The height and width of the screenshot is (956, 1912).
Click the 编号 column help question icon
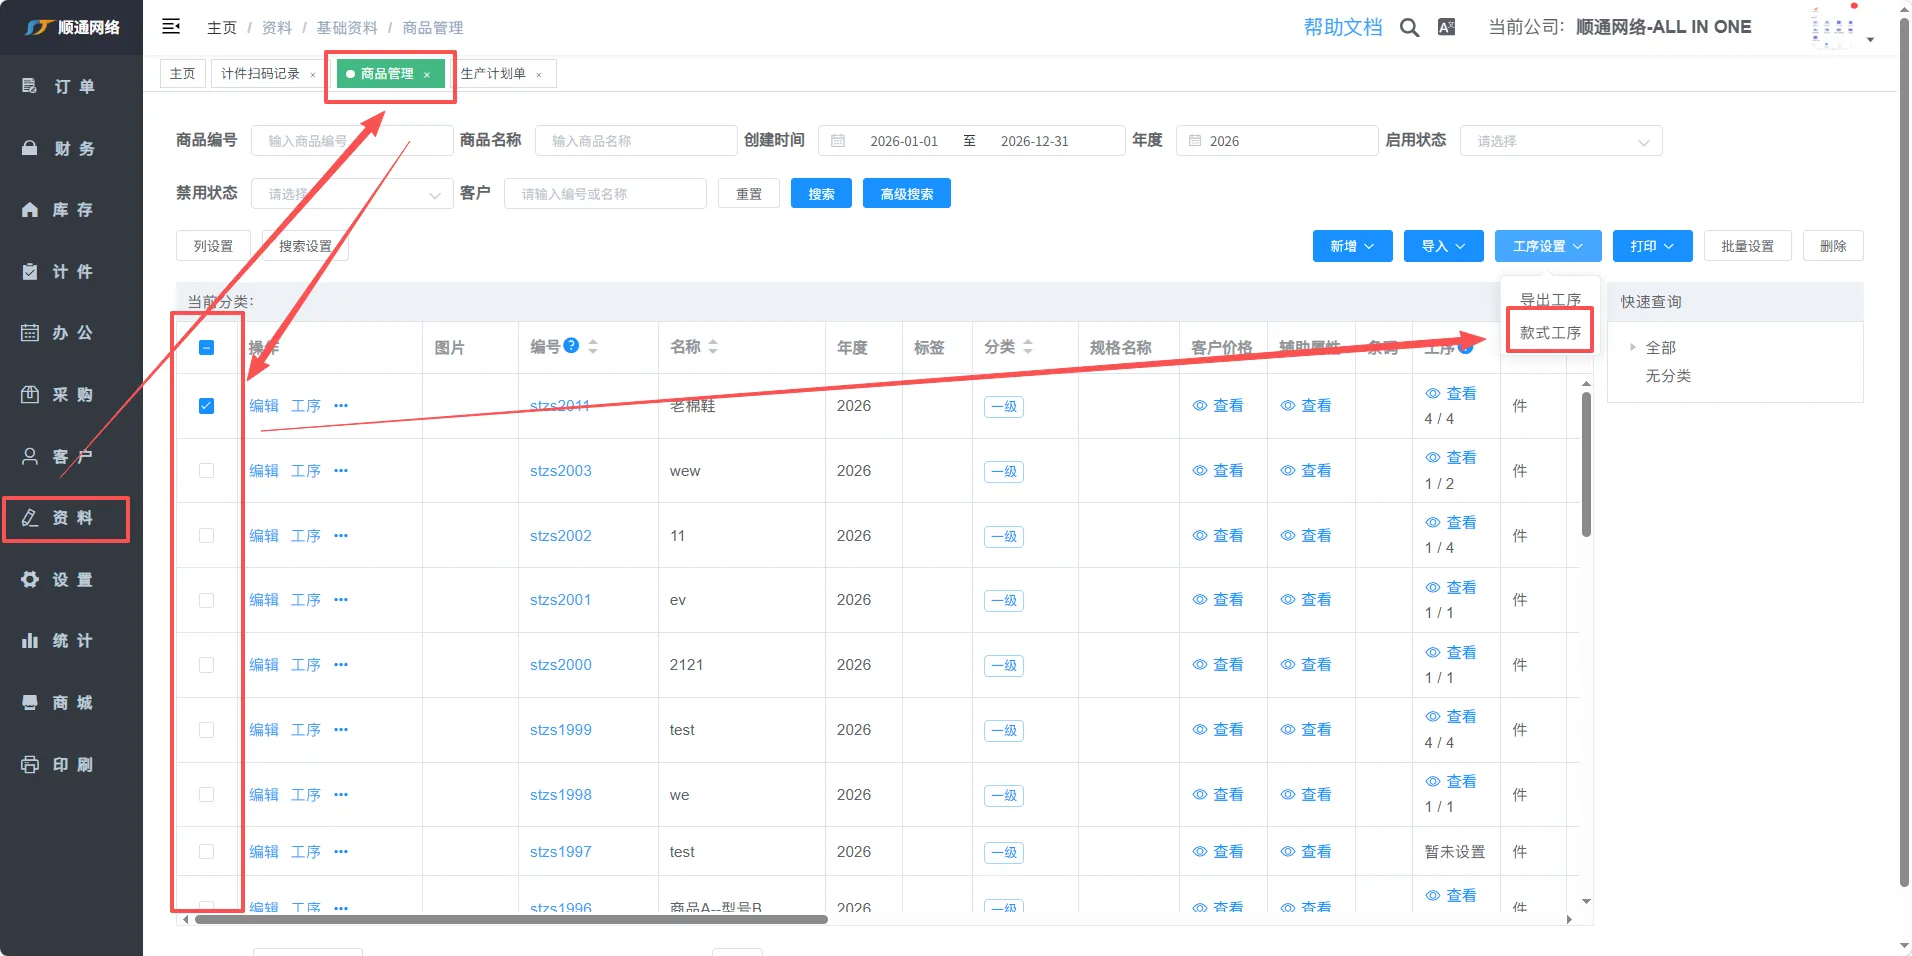[571, 346]
